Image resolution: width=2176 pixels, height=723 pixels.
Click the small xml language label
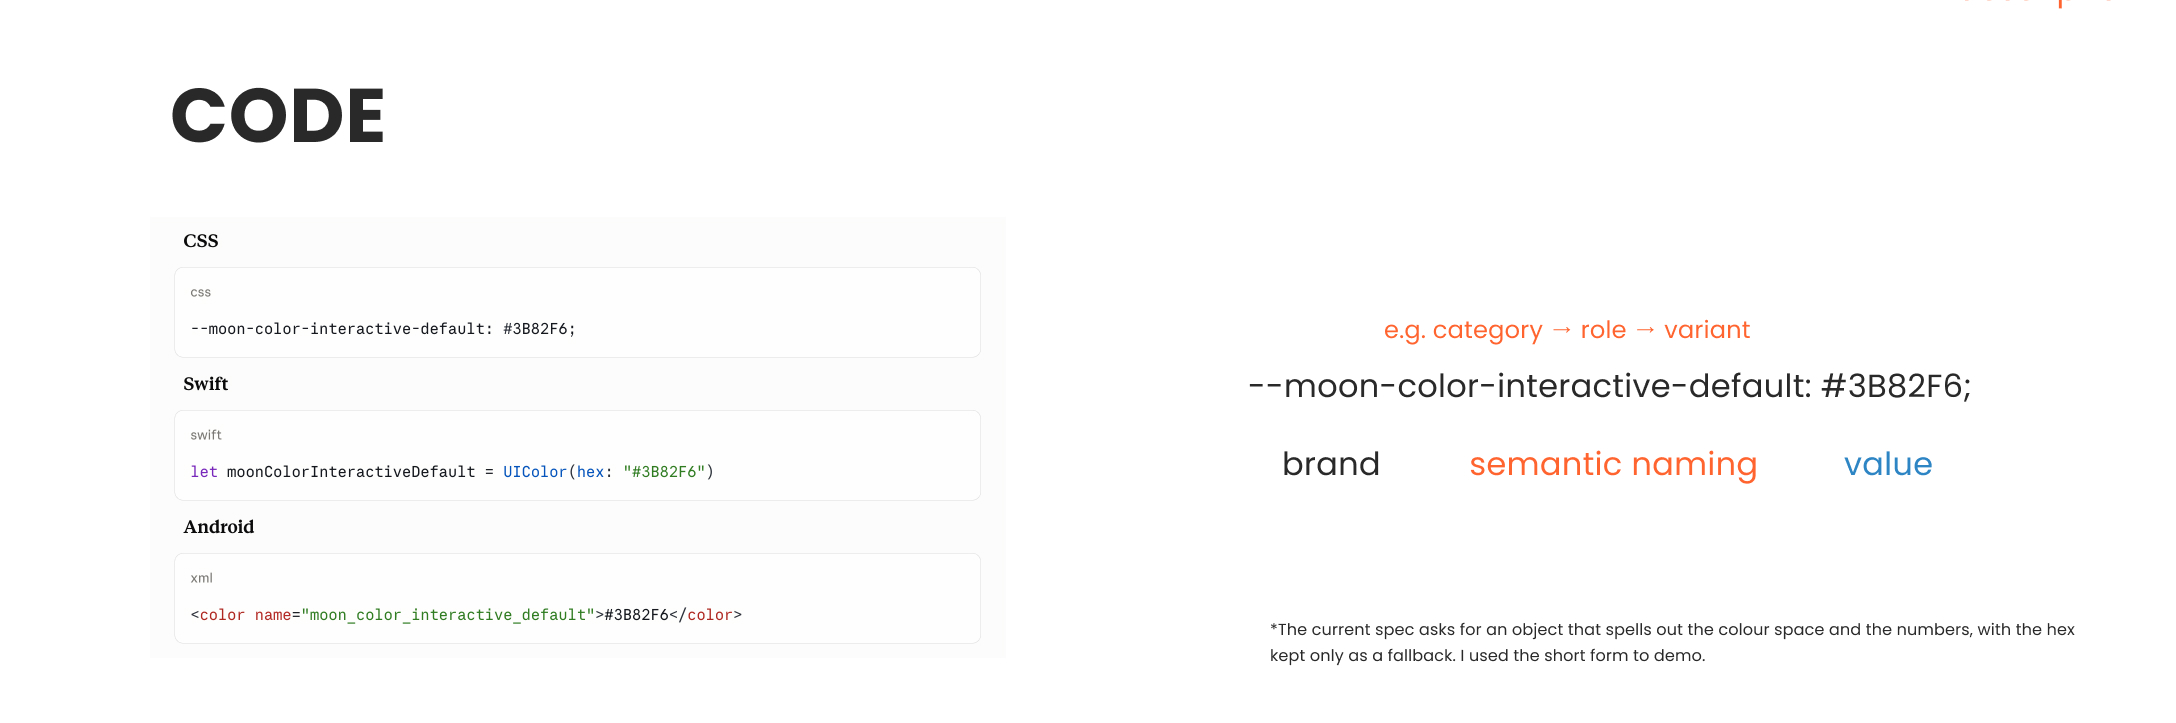pyautogui.click(x=202, y=578)
